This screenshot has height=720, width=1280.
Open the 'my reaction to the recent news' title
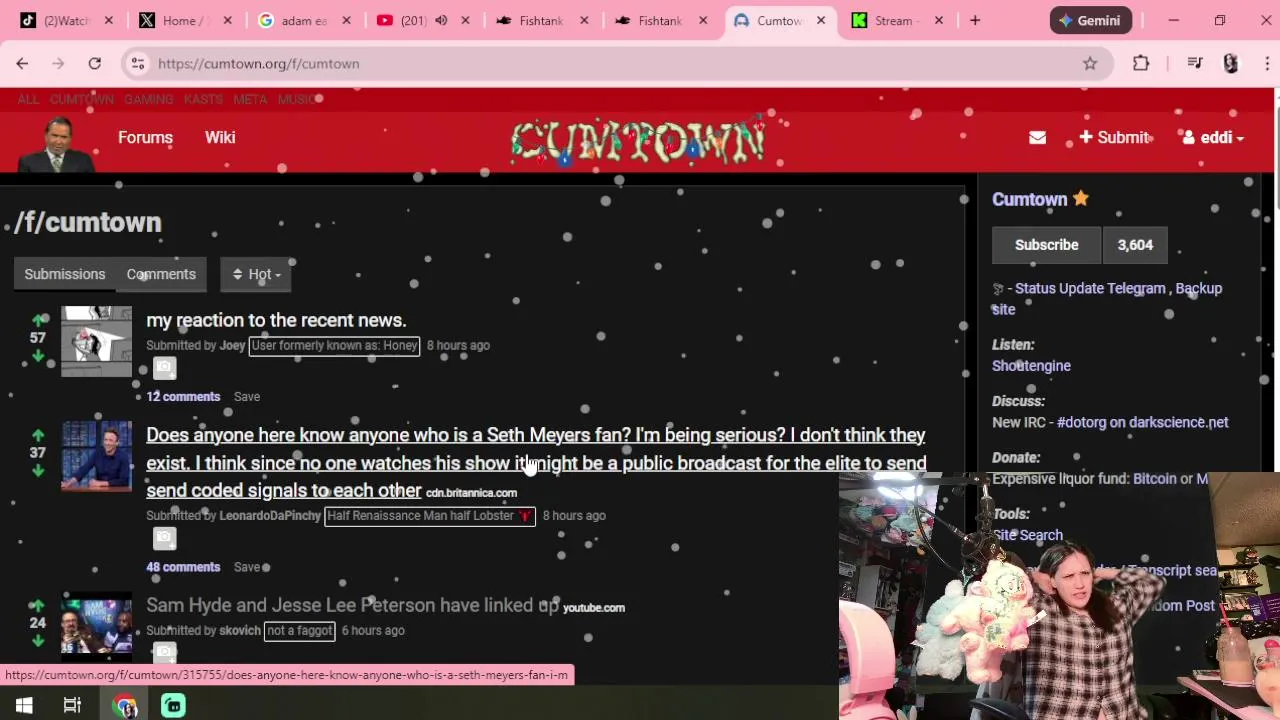[276, 320]
